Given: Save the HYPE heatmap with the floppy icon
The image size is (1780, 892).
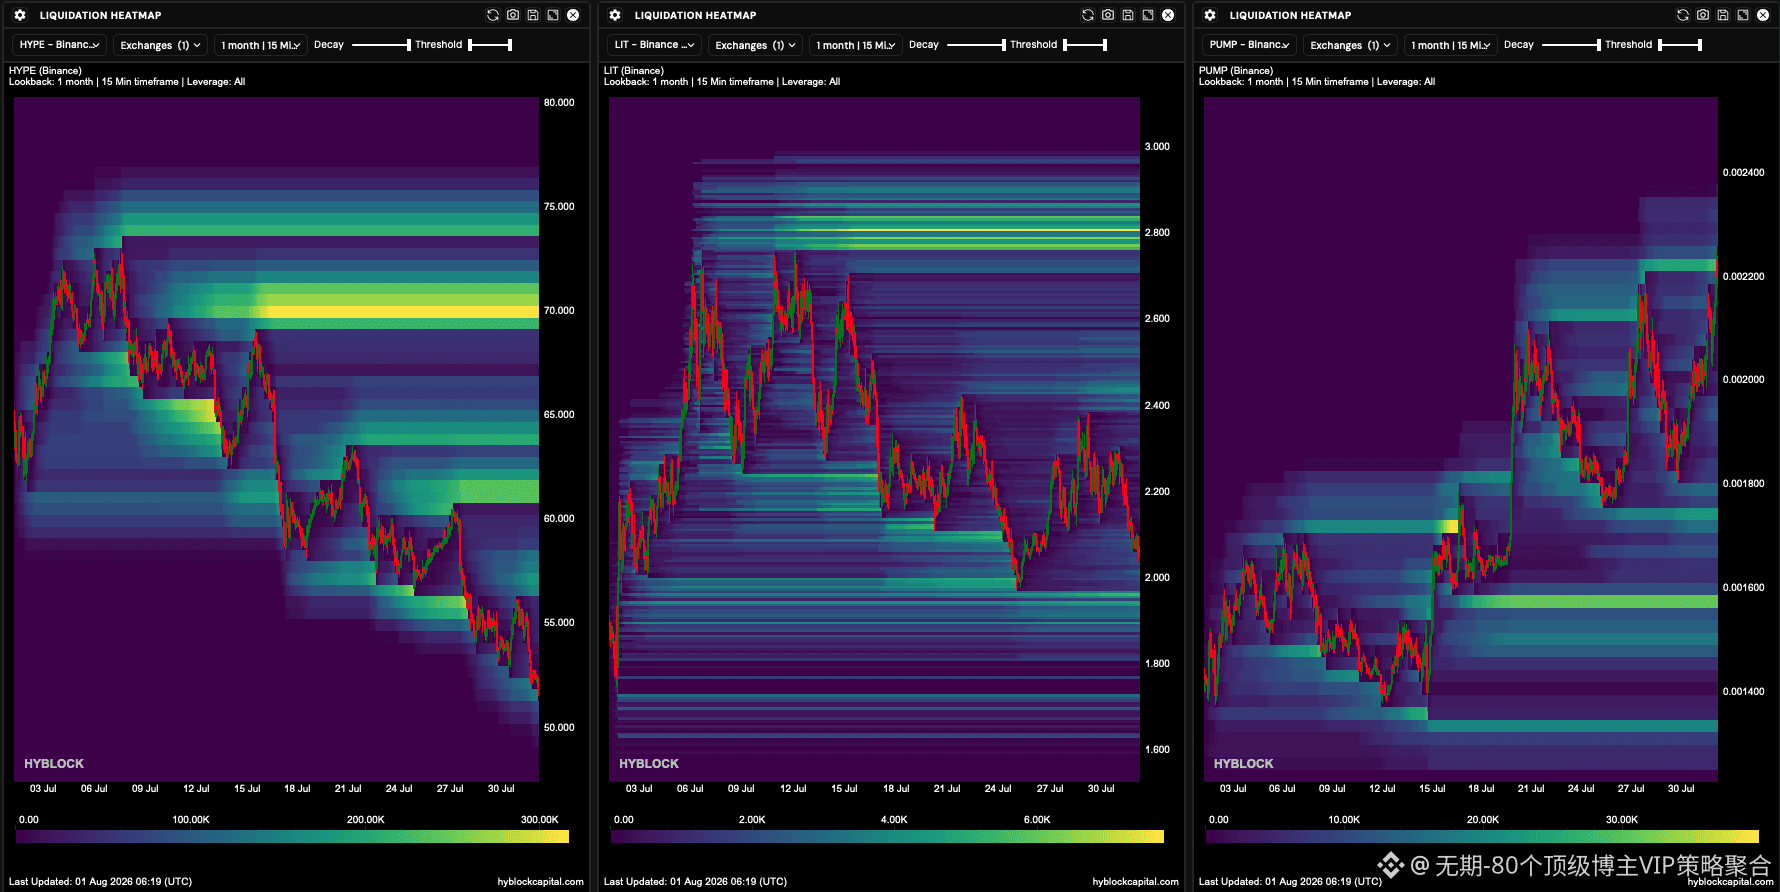Looking at the screenshot, I should point(533,15).
